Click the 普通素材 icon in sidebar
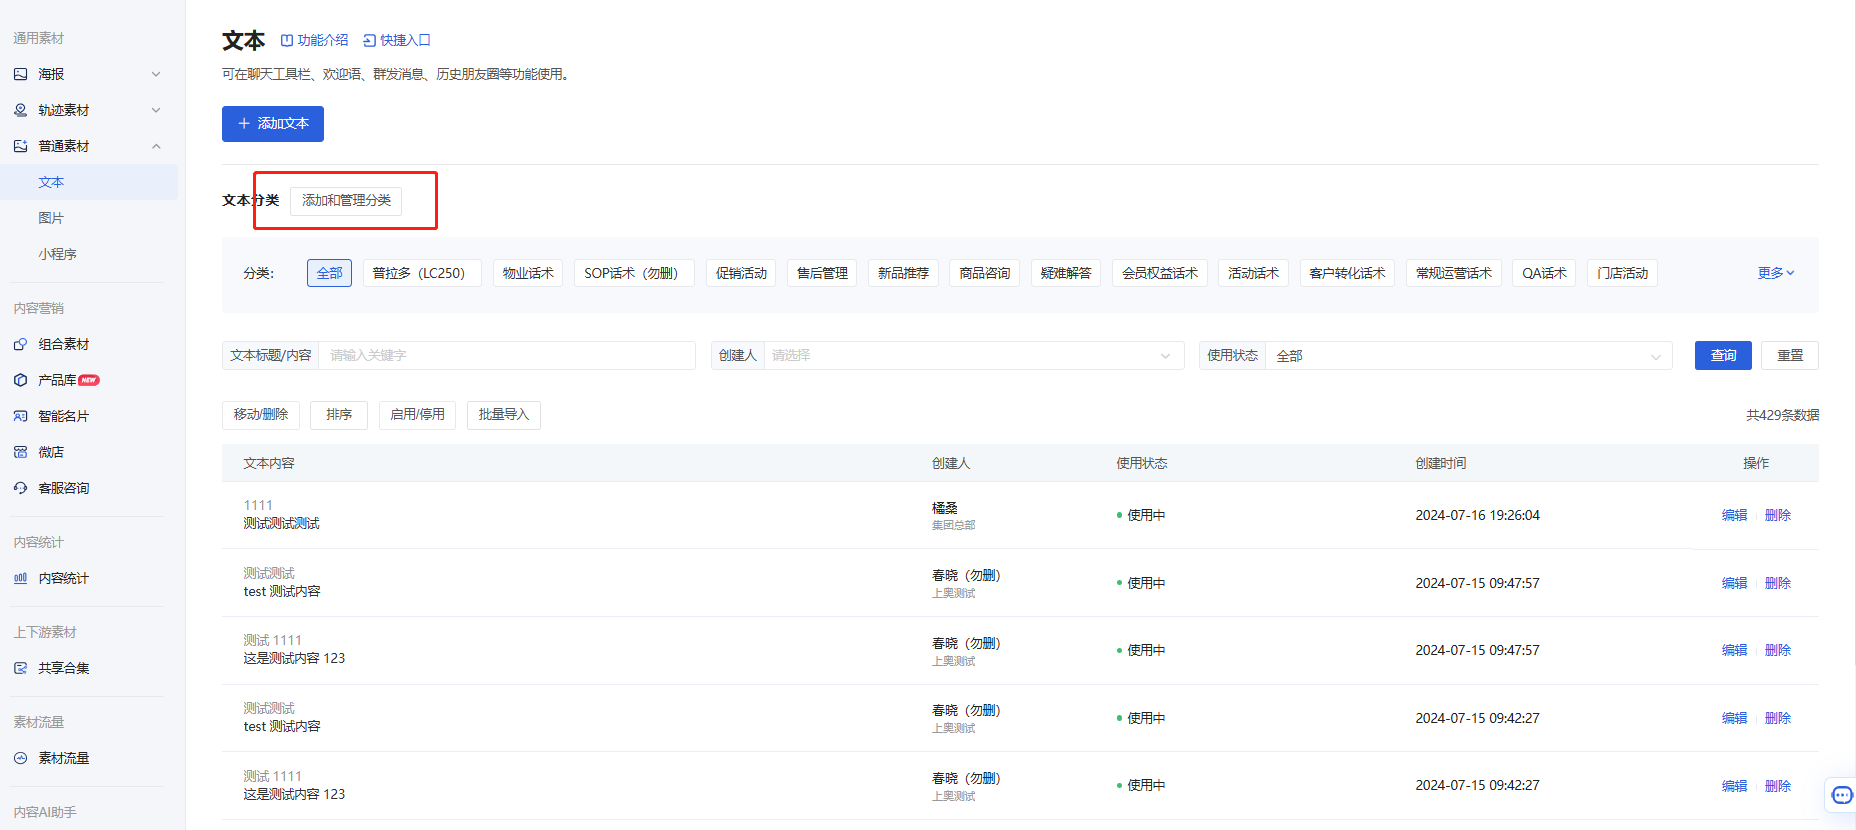The height and width of the screenshot is (830, 1856). click(20, 146)
